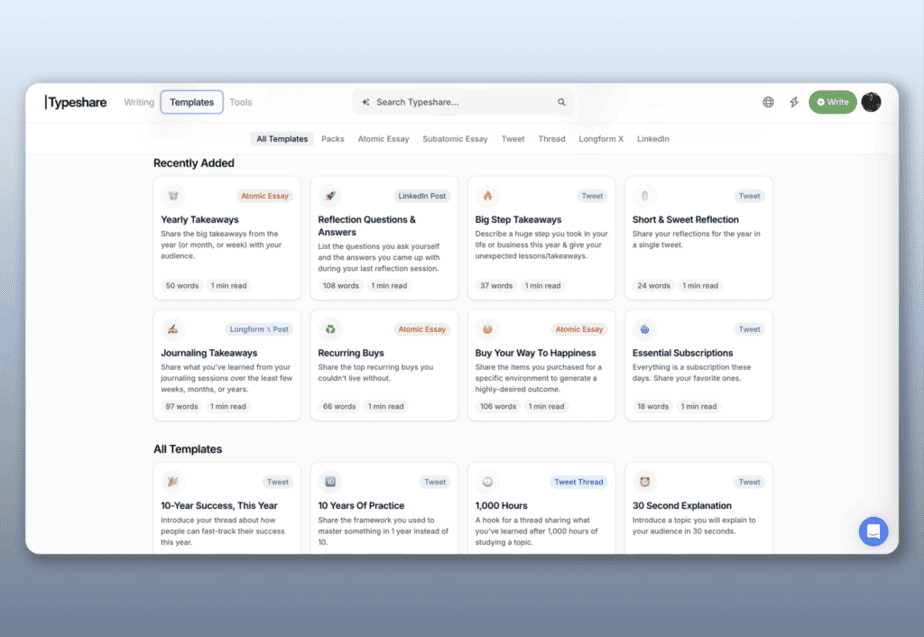Image resolution: width=924 pixels, height=637 pixels.
Task: Click the Short & Sweet Reflection card icon
Action: pyautogui.click(x=645, y=196)
